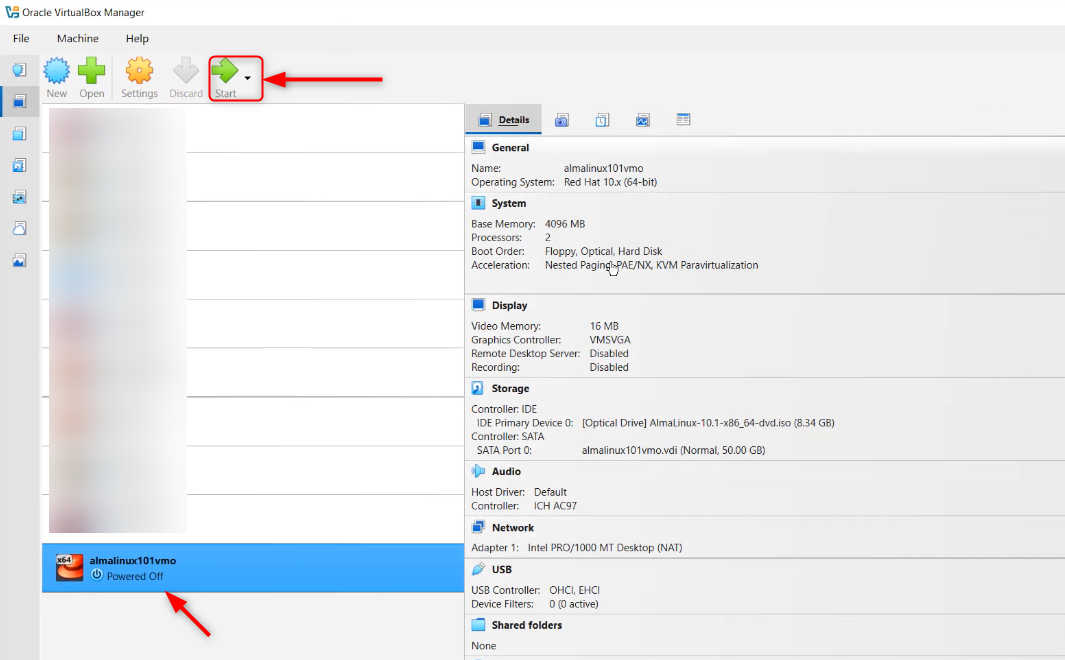The image size is (1065, 660).
Task: Click the USB section plug icon
Action: [x=478, y=569]
